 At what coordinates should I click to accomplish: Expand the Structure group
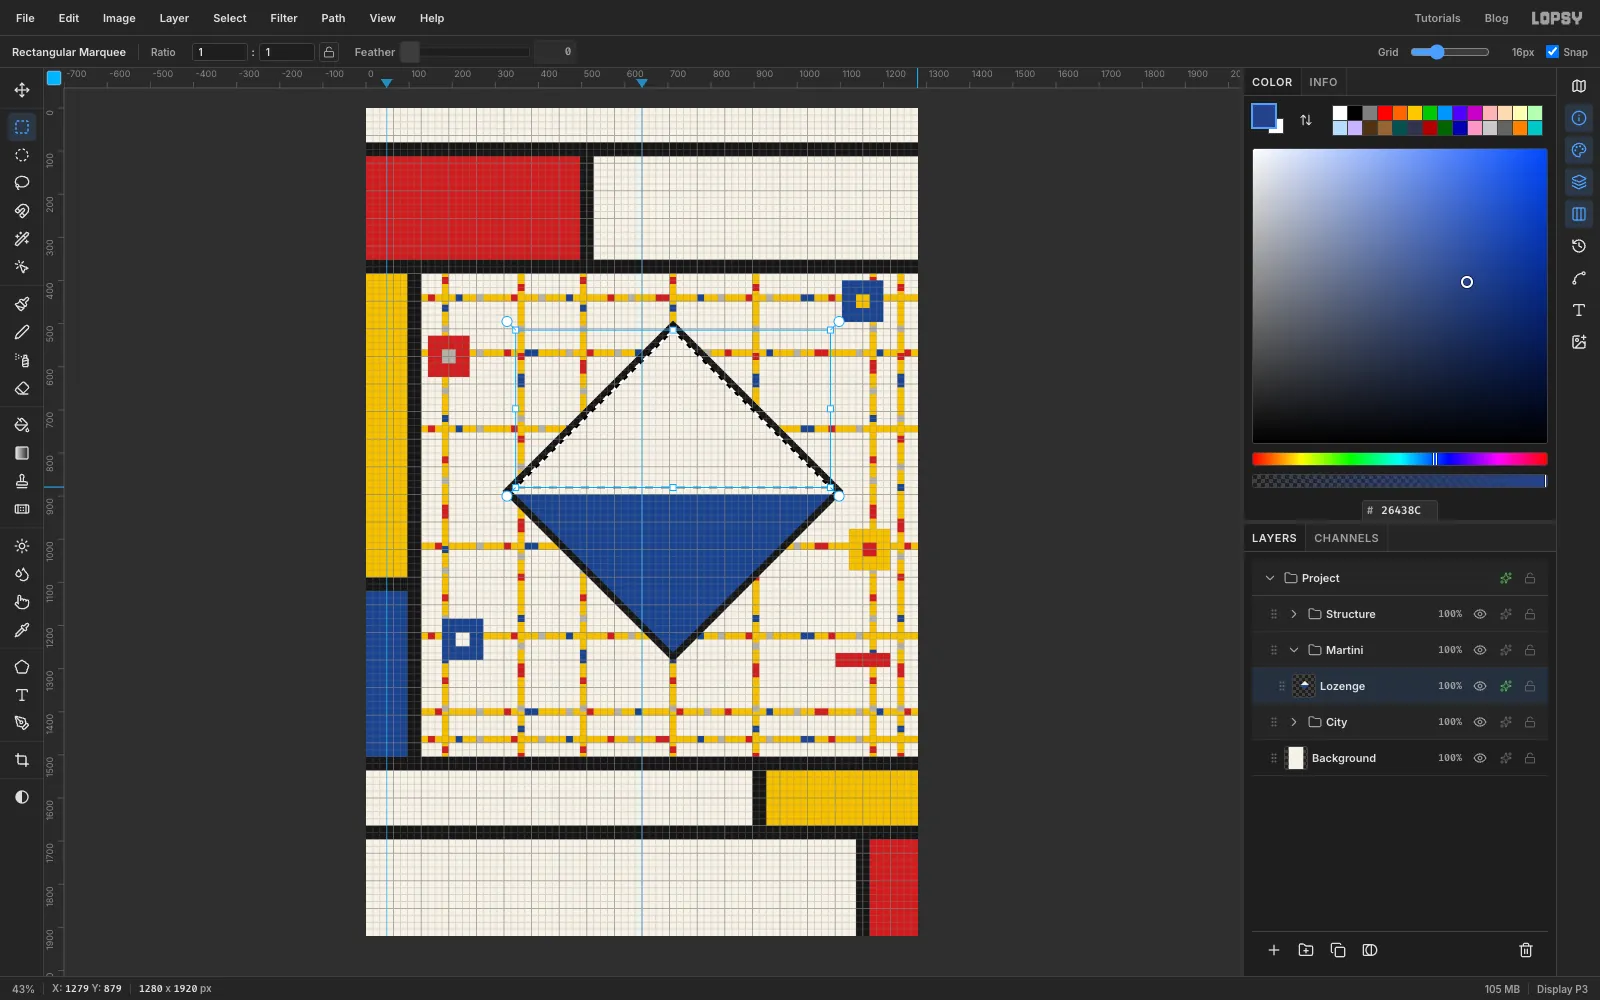coord(1294,614)
